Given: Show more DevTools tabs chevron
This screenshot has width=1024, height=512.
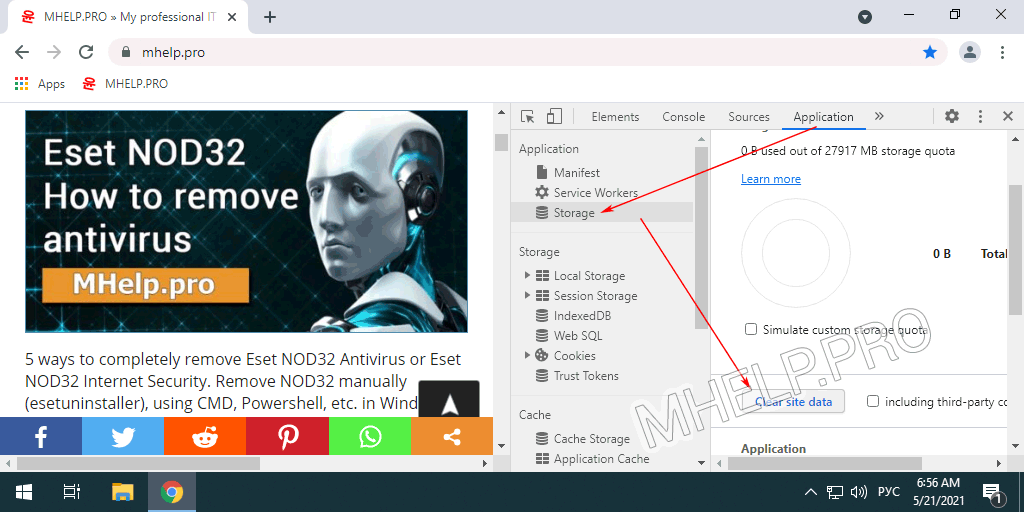Looking at the screenshot, I should 879,116.
